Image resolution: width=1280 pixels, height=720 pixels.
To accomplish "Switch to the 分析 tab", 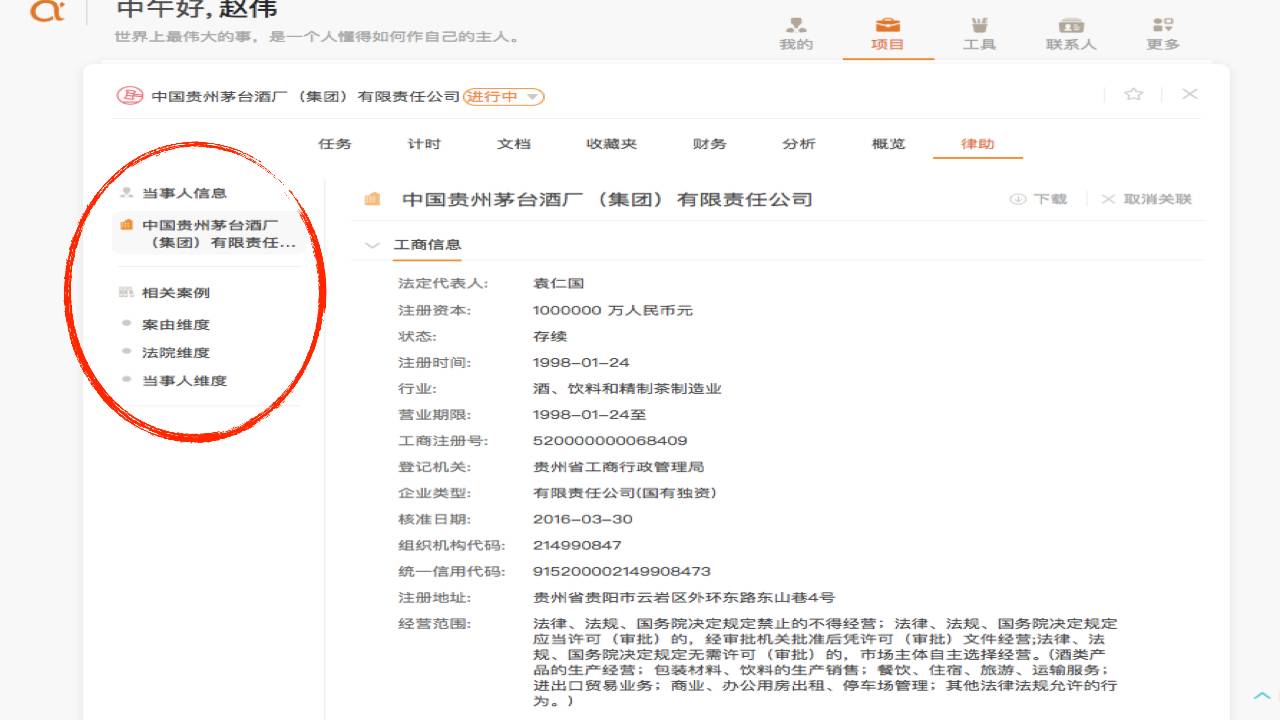I will (799, 144).
